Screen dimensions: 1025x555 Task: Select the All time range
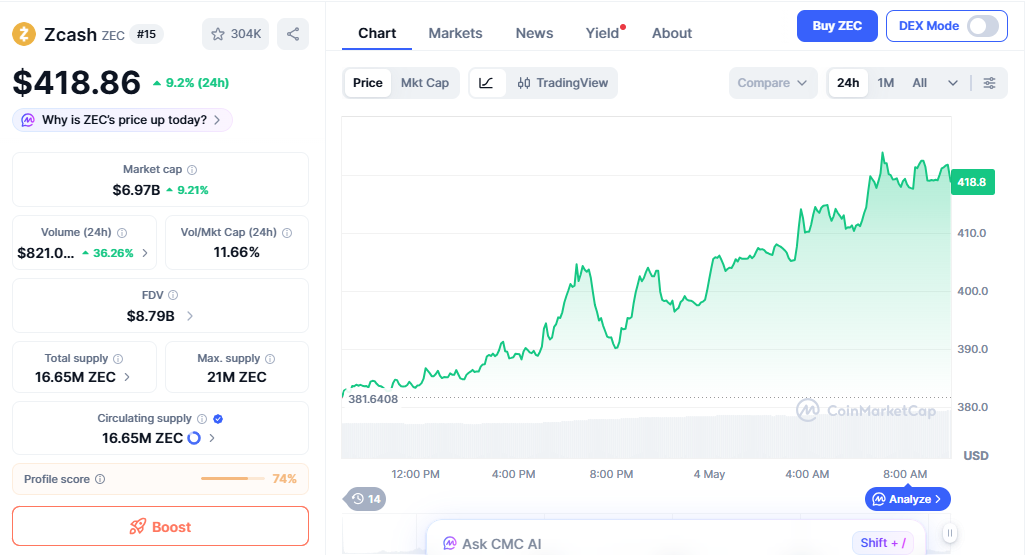pos(920,83)
